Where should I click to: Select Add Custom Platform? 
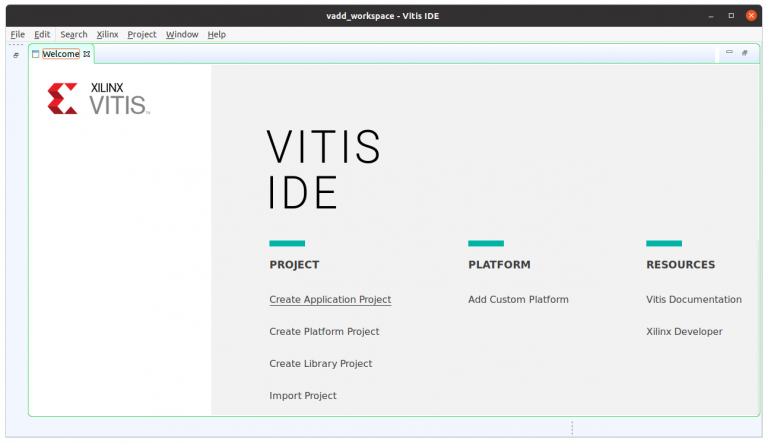pyautogui.click(x=518, y=300)
